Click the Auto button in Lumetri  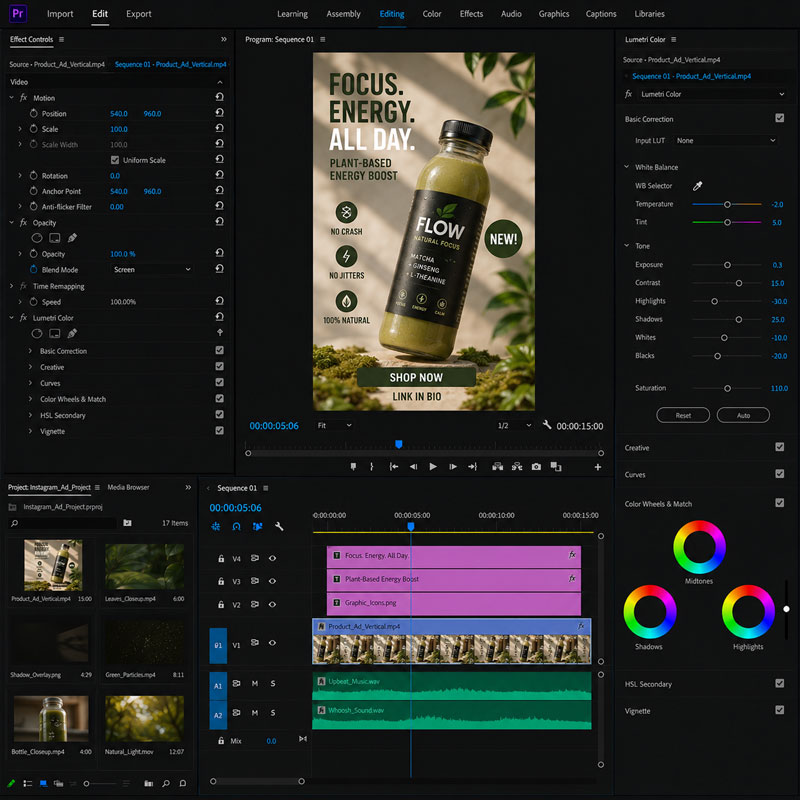point(743,415)
